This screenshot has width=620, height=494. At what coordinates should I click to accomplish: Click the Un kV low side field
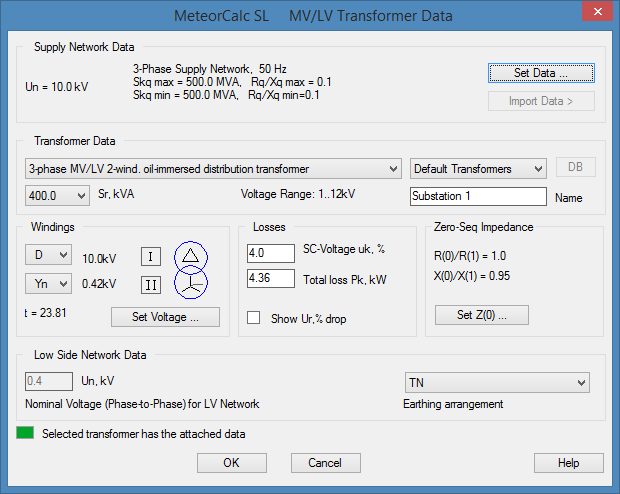point(49,381)
